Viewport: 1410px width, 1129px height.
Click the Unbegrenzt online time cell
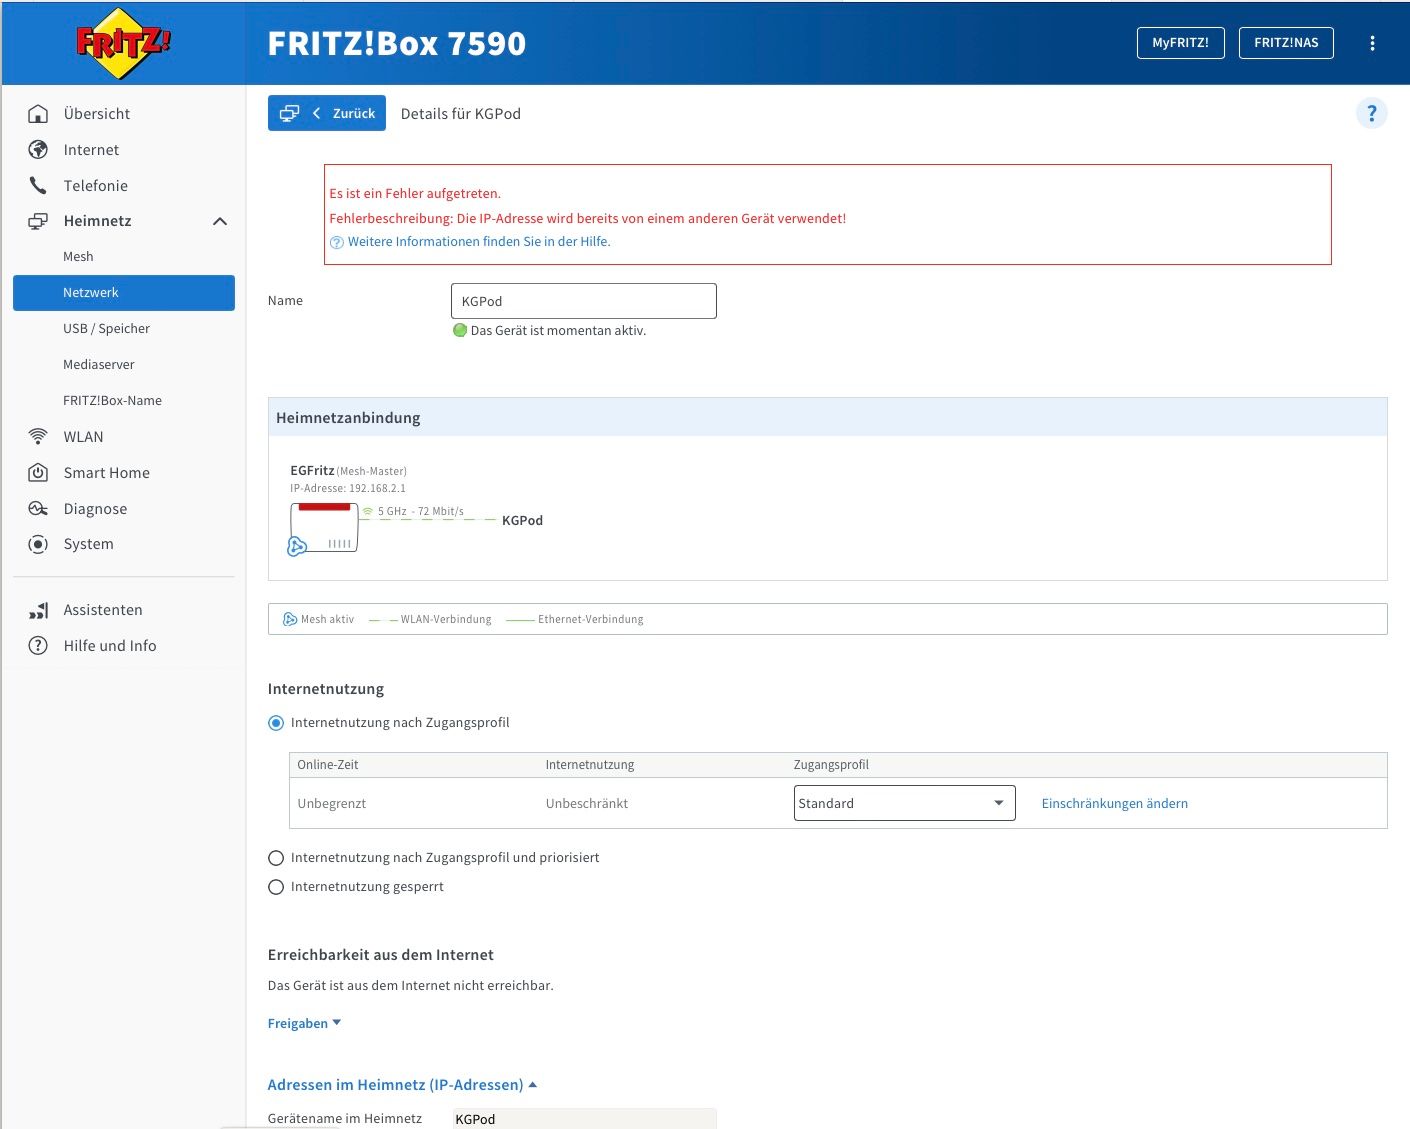332,803
